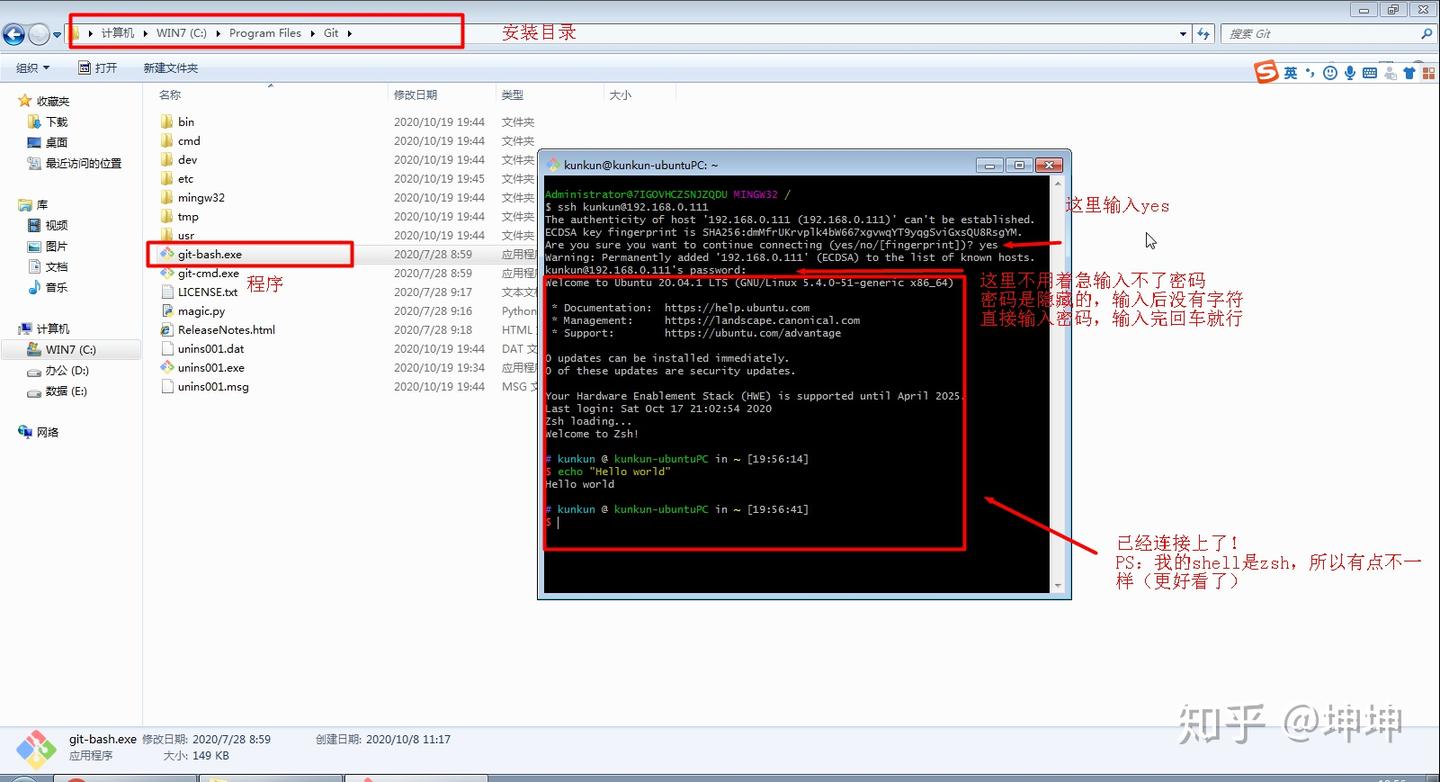Activate Sogou voice input via microphone icon
1440x782 pixels.
[1350, 72]
